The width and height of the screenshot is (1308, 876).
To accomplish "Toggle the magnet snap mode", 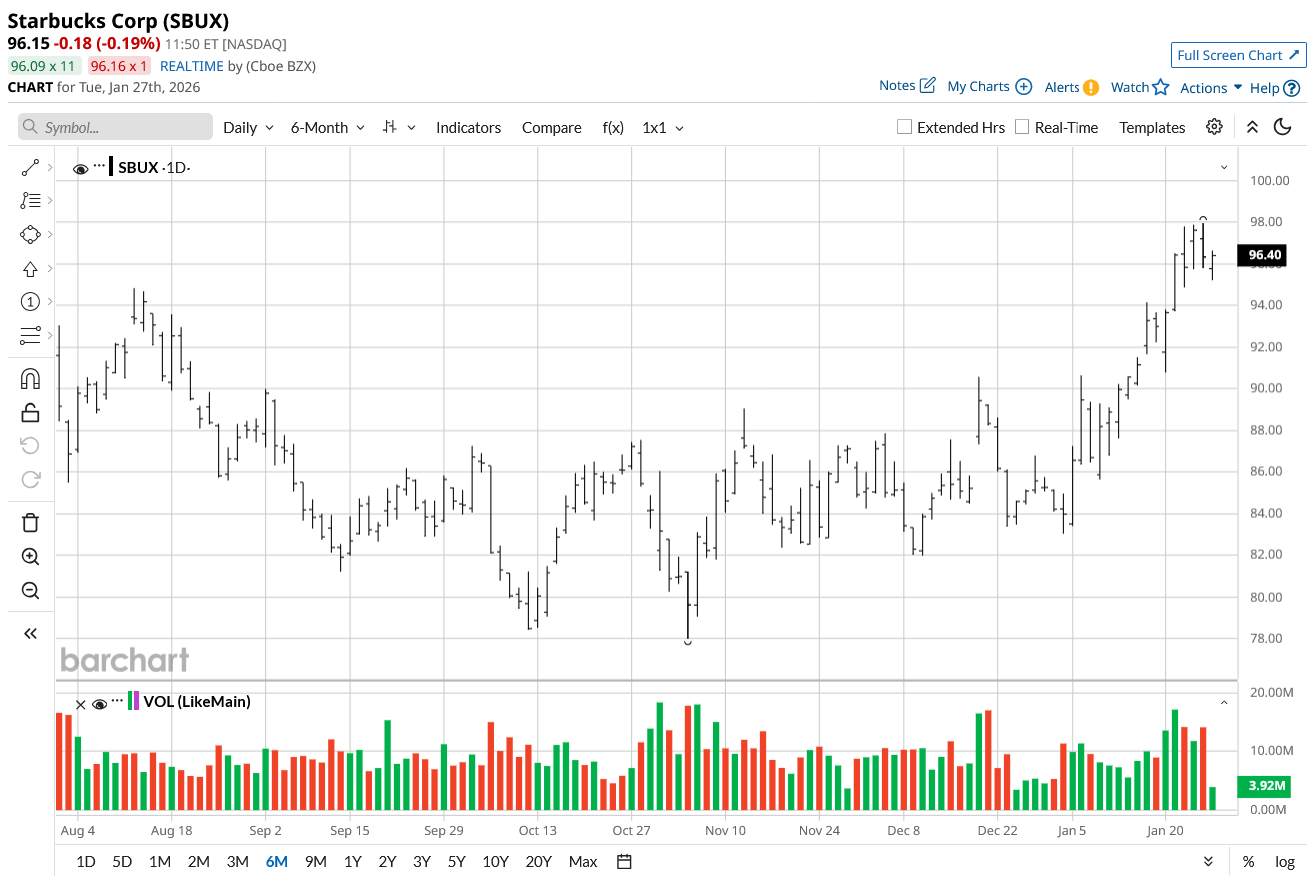I will [x=30, y=379].
